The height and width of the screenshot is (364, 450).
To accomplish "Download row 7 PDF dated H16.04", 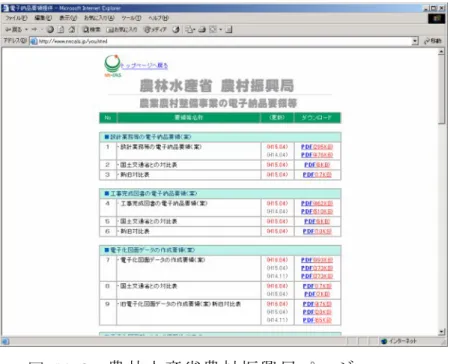I will 317,260.
